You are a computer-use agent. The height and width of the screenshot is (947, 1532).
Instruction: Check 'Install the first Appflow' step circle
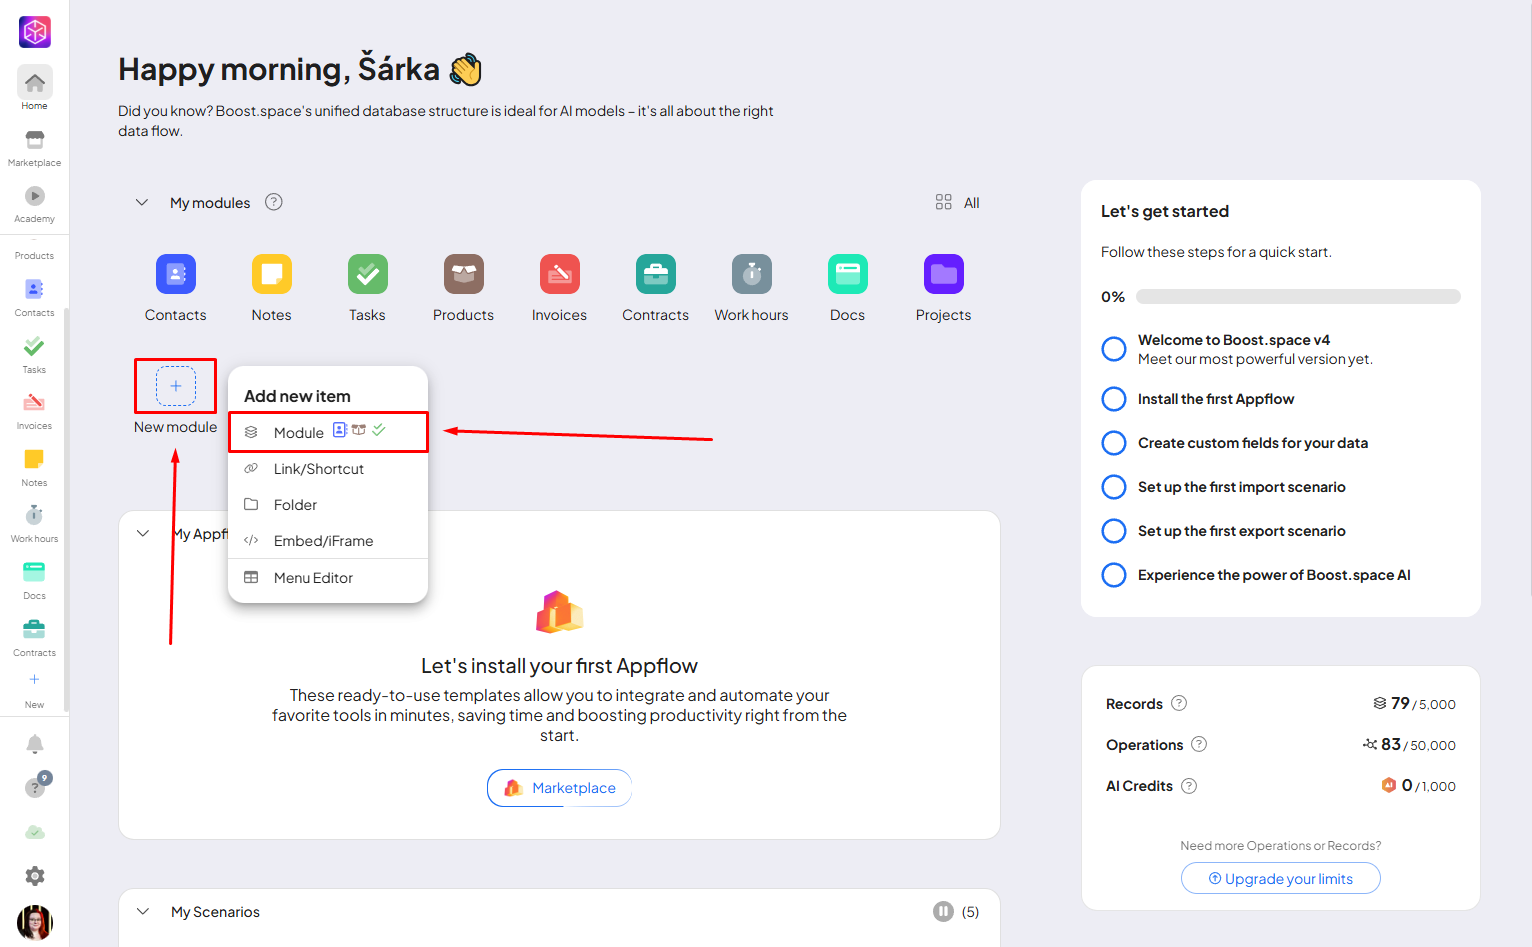1114,399
